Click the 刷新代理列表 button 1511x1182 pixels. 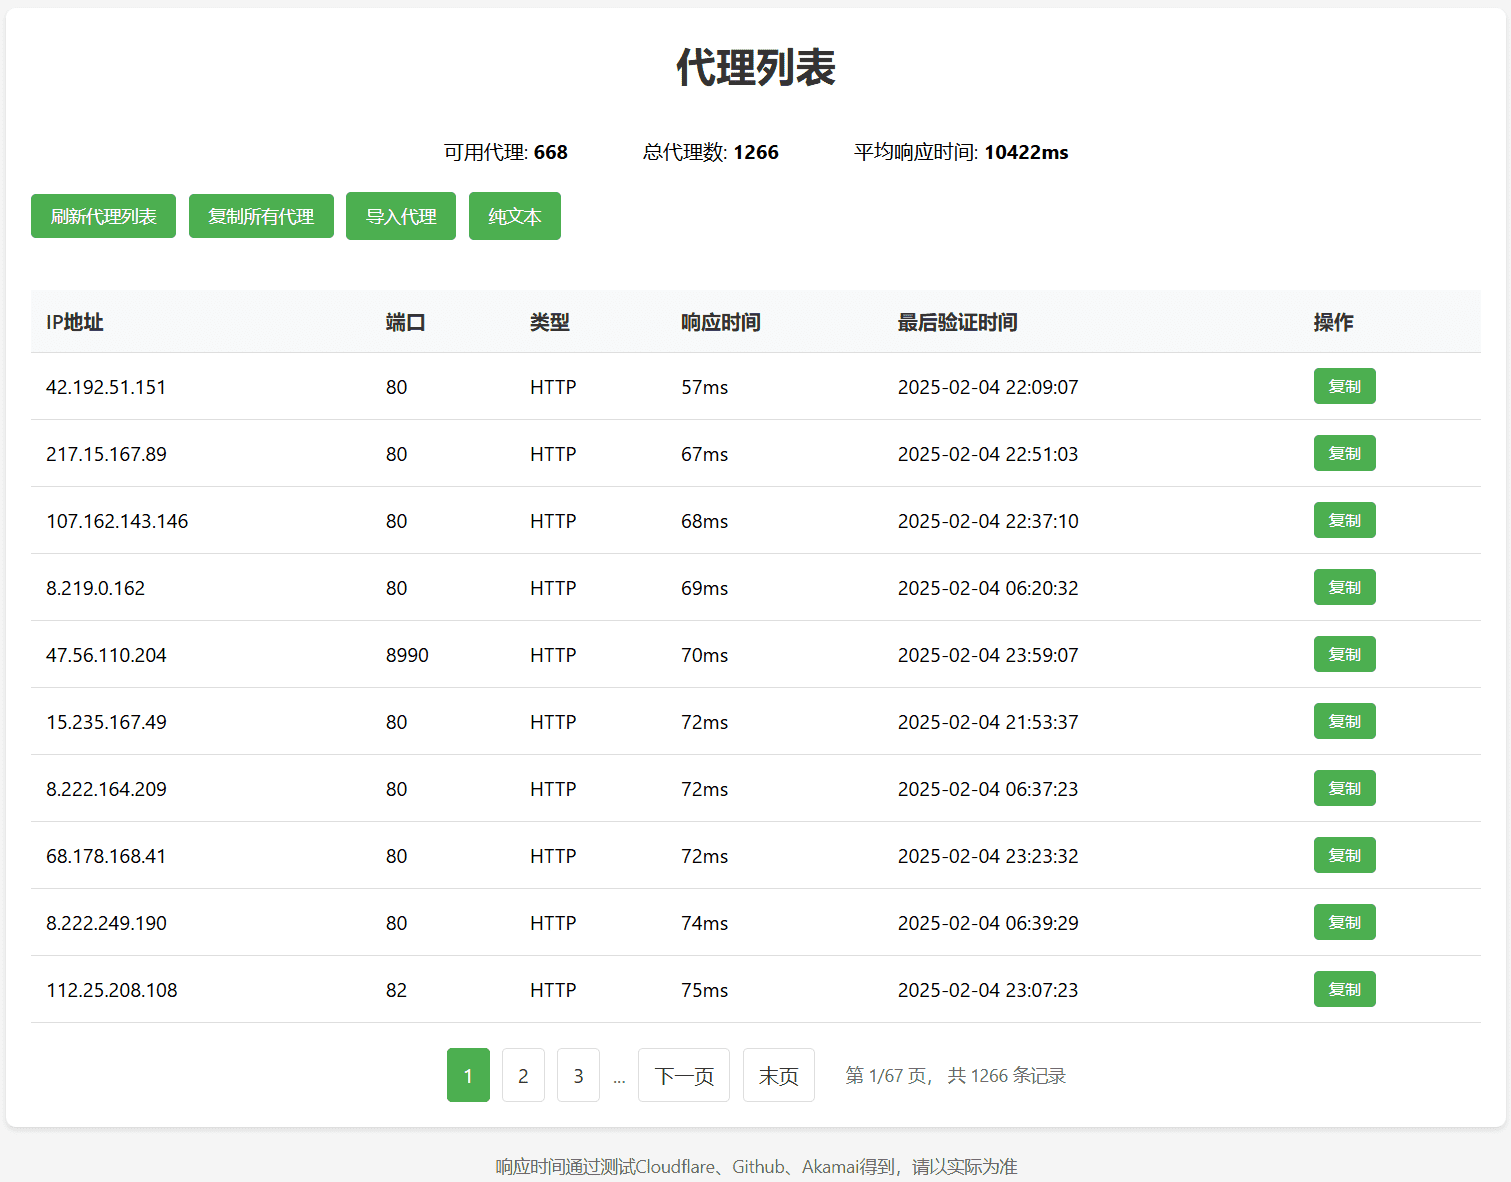tap(103, 215)
